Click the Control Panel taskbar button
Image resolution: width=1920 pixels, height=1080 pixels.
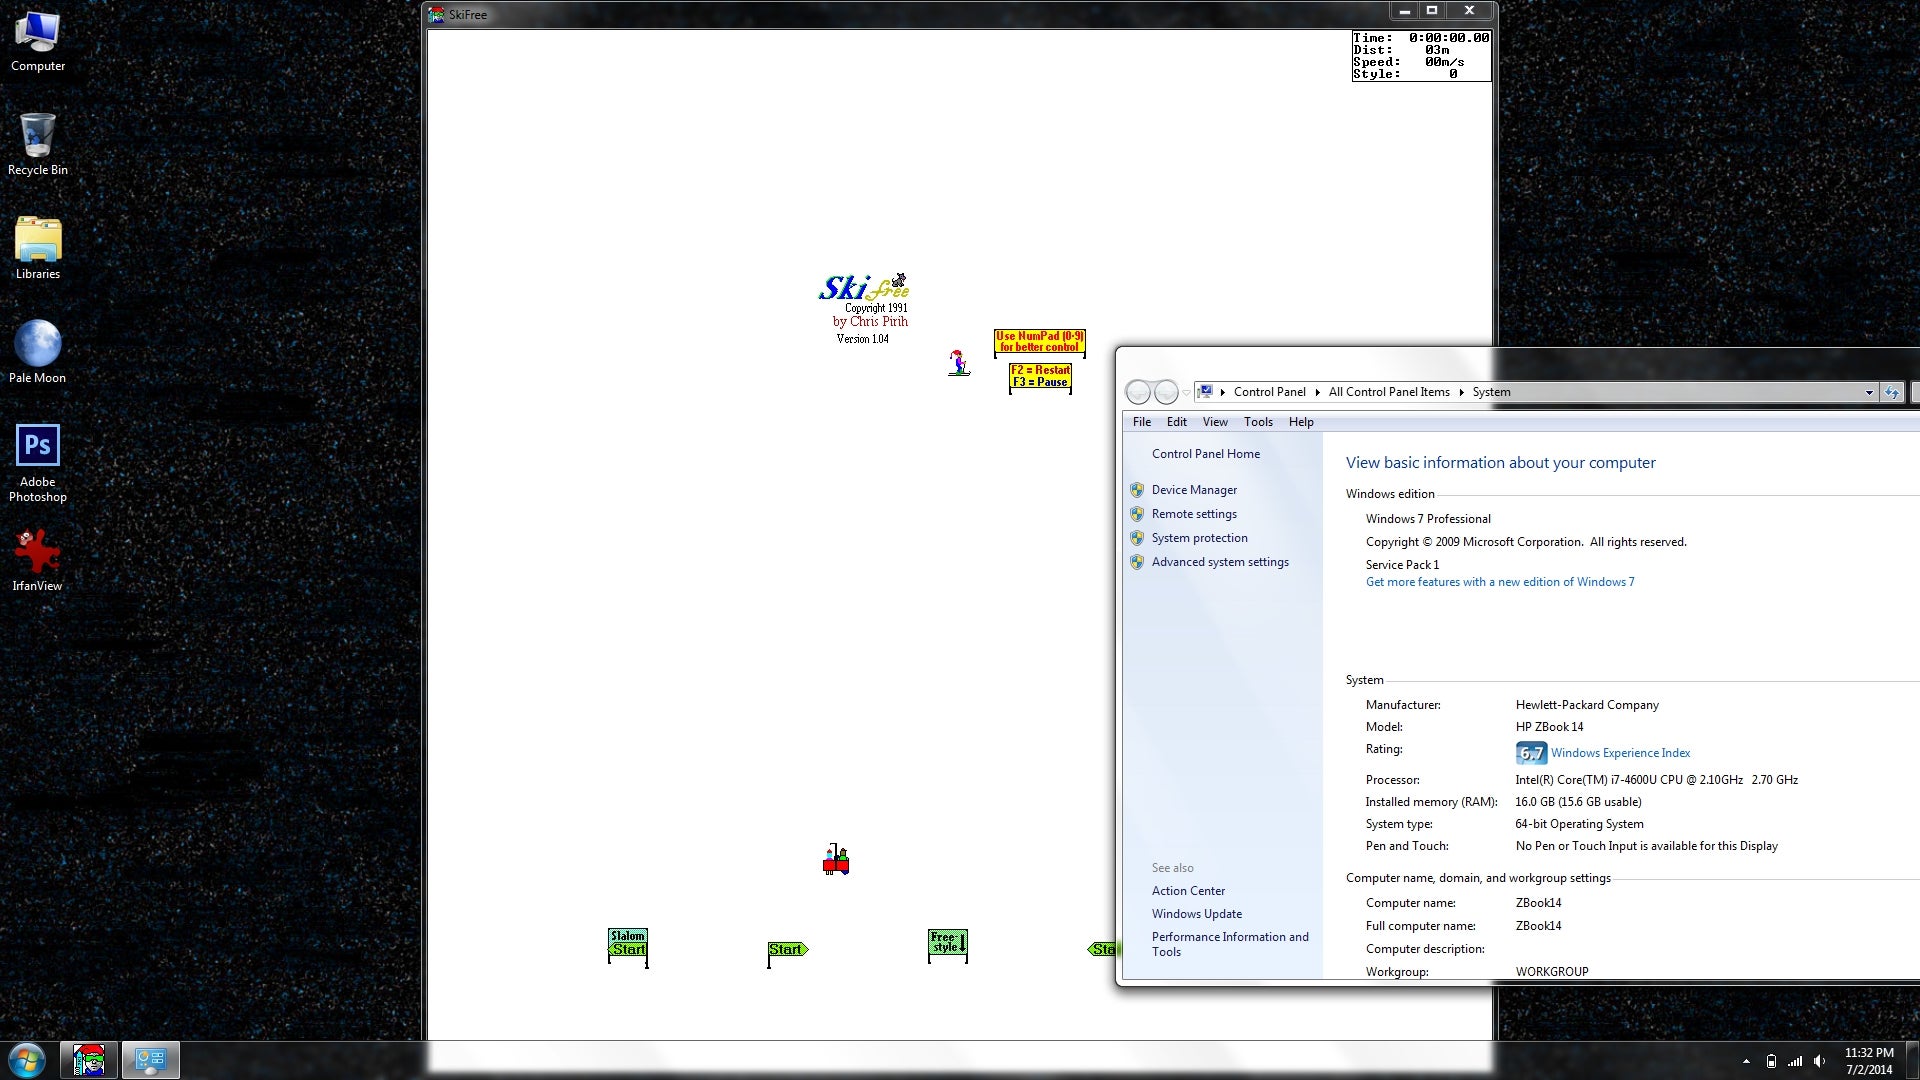click(151, 1060)
